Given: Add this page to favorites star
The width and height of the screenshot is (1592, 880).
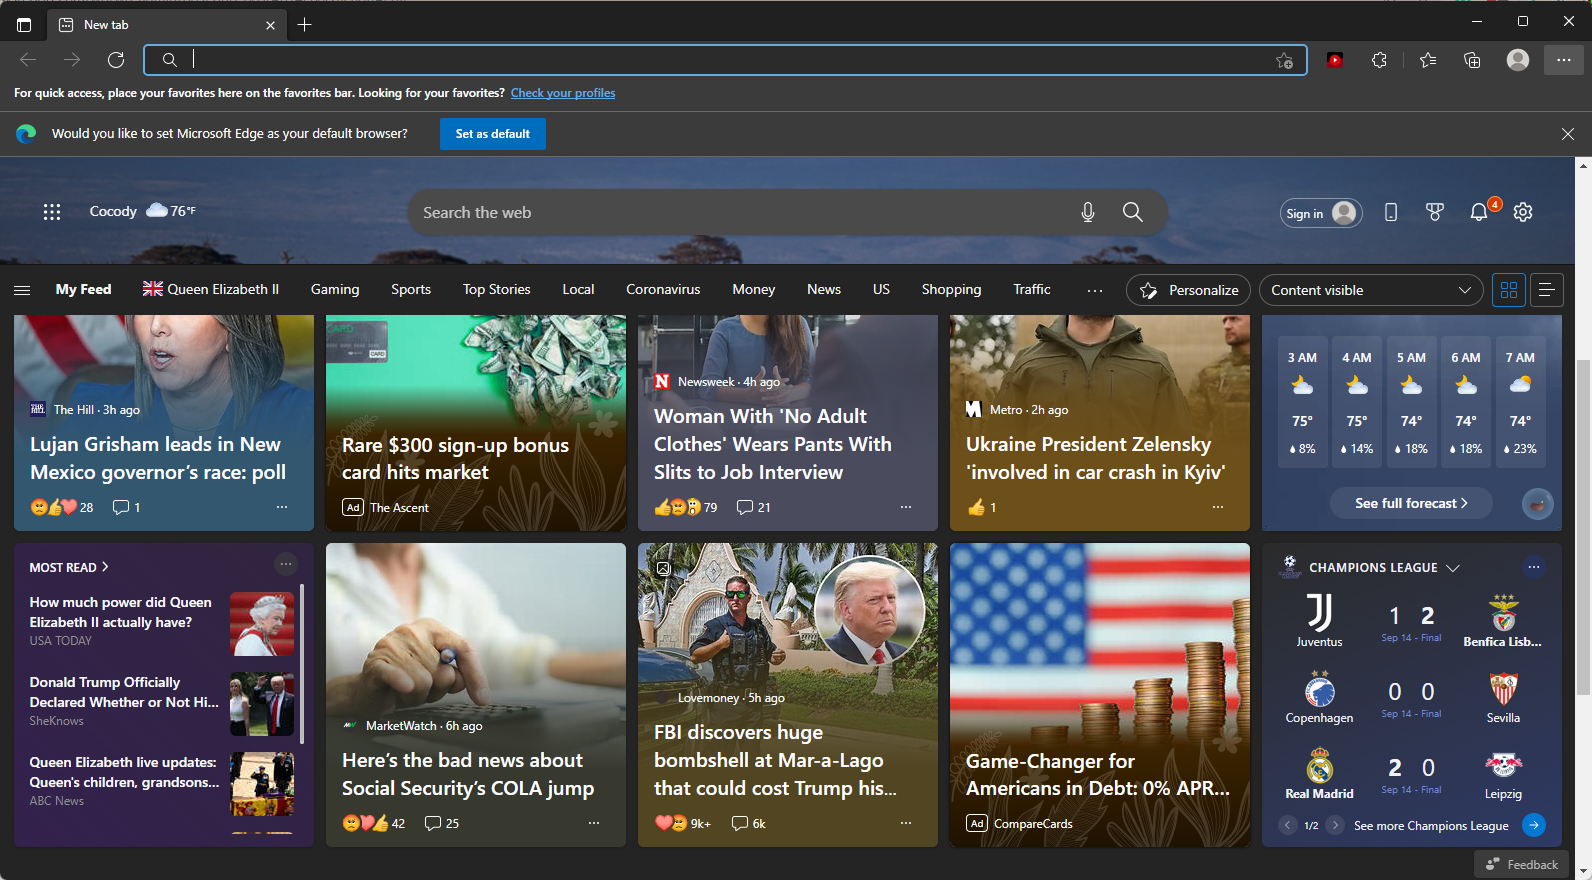Looking at the screenshot, I should coord(1285,61).
